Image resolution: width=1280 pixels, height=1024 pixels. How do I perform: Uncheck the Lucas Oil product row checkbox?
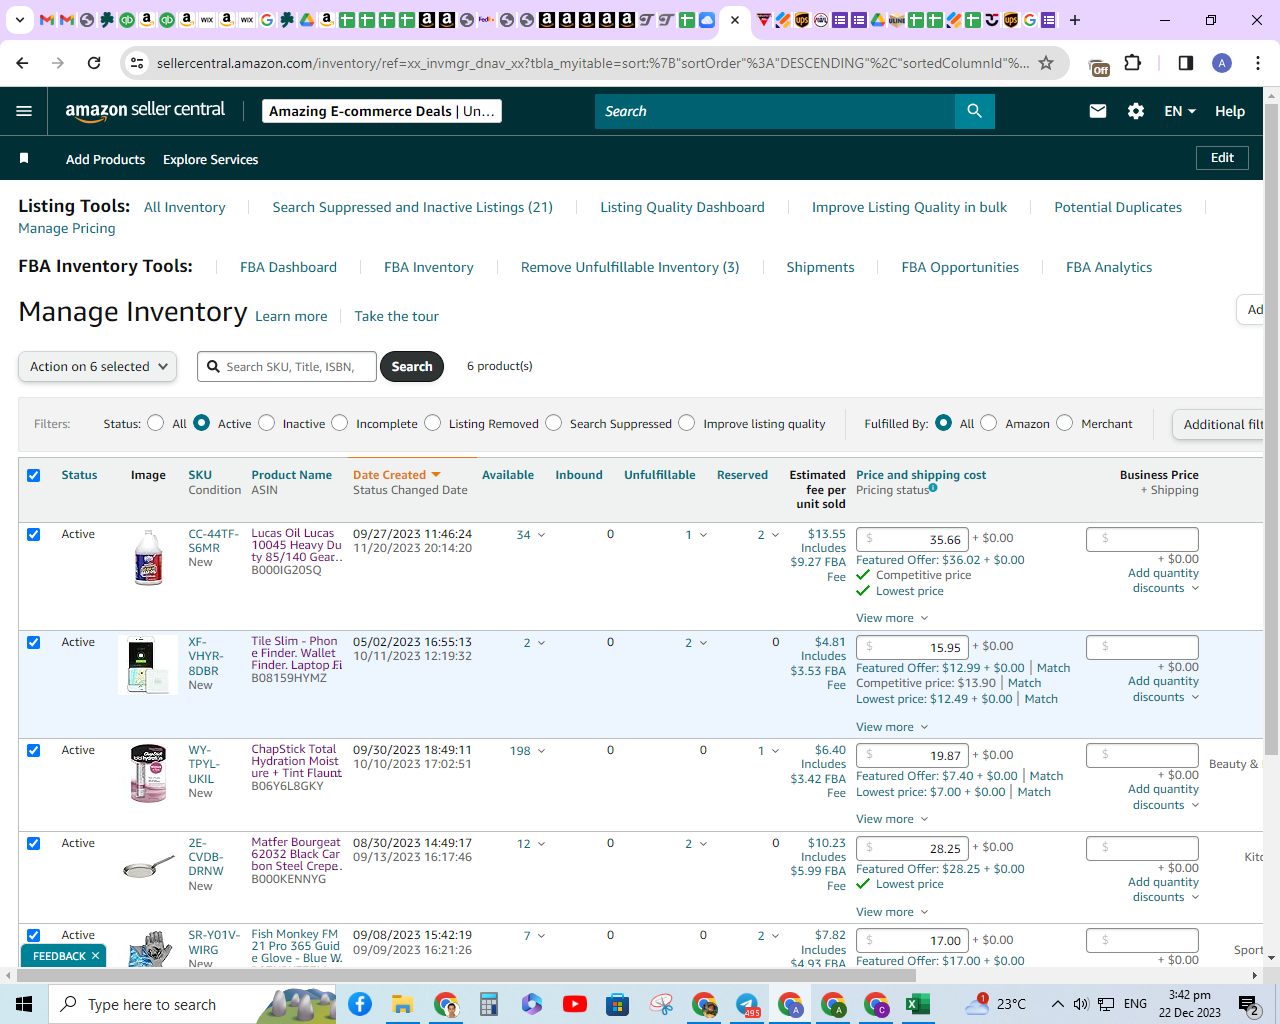click(x=34, y=534)
